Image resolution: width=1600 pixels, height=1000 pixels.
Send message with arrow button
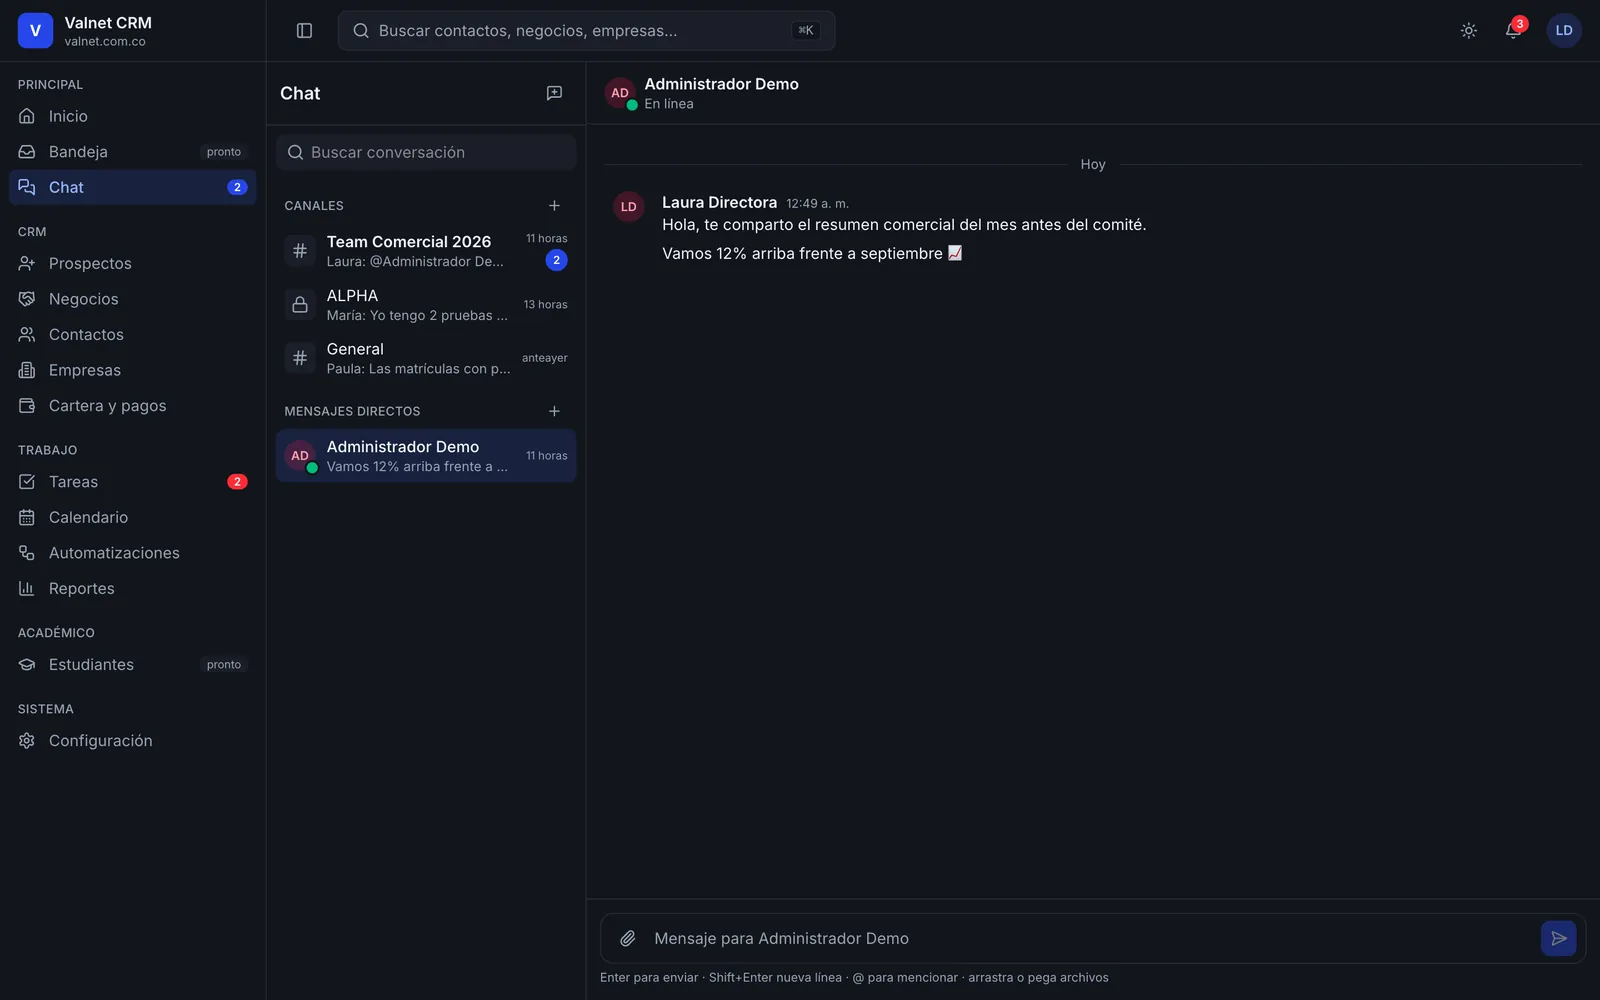coord(1558,938)
